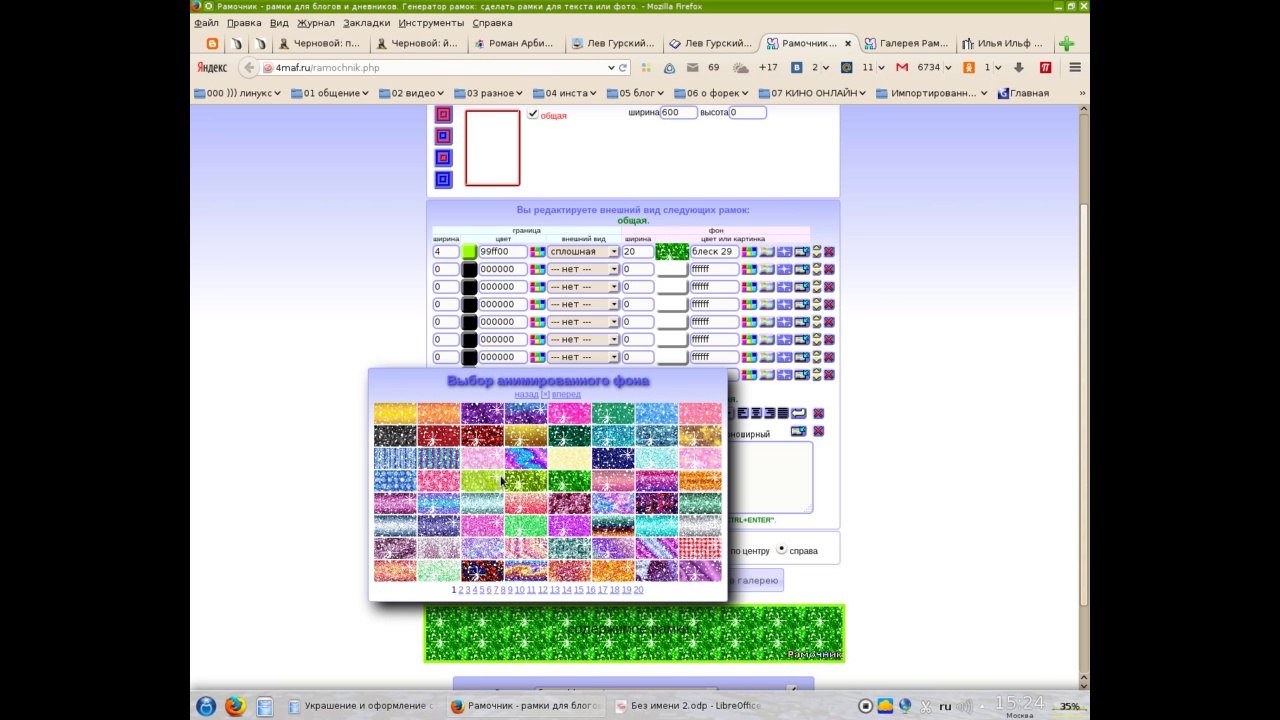Viewport: 1280px width, 720px height.
Task: Click black border color swatch in second row
Action: (469, 269)
